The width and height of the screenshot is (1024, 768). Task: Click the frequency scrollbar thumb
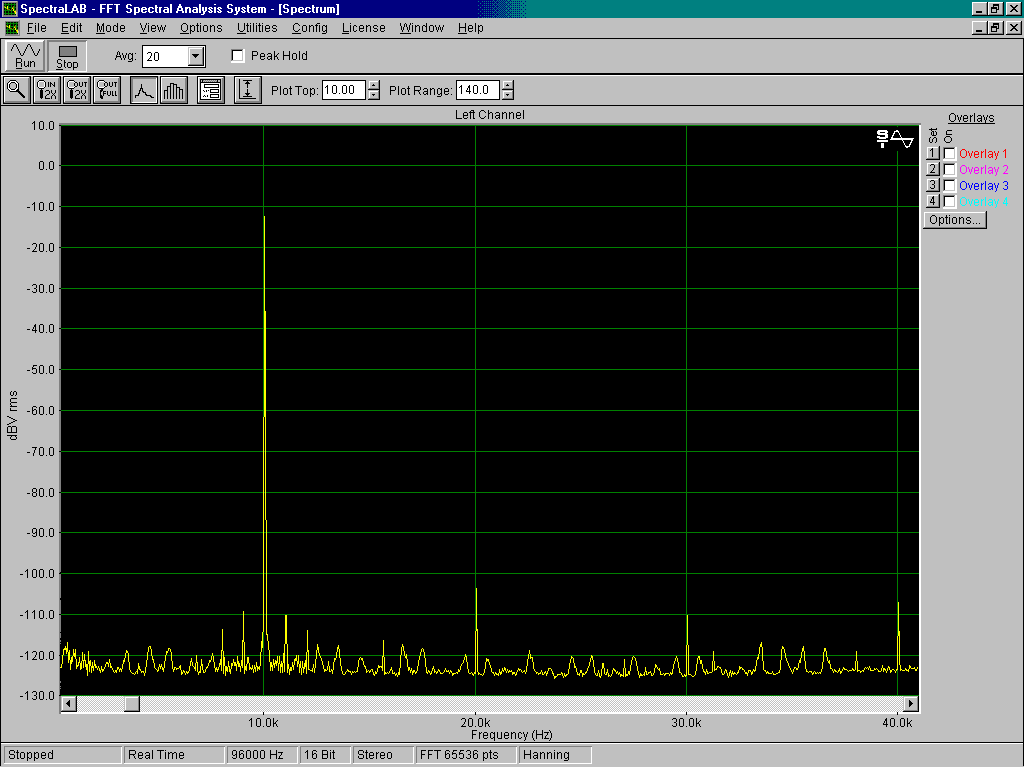(x=132, y=704)
